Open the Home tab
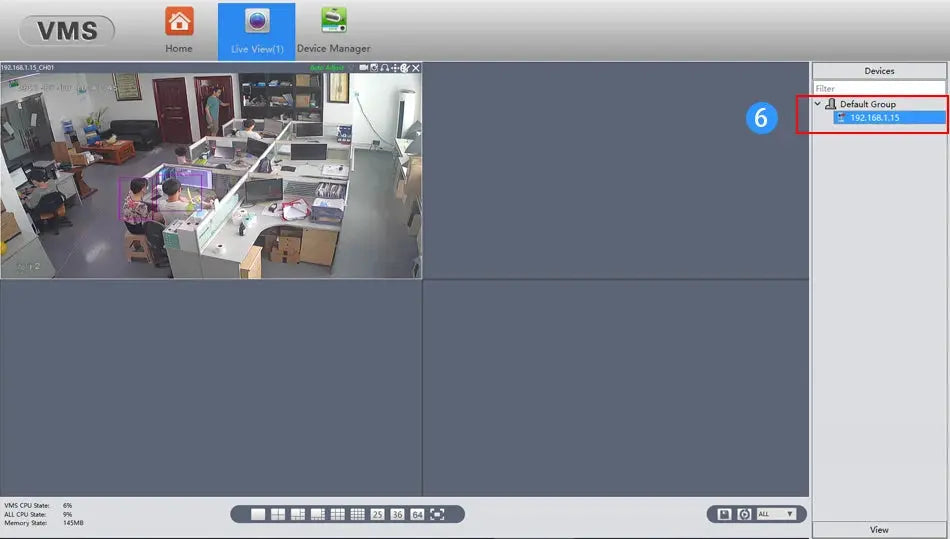This screenshot has height=539, width=950. 179,30
